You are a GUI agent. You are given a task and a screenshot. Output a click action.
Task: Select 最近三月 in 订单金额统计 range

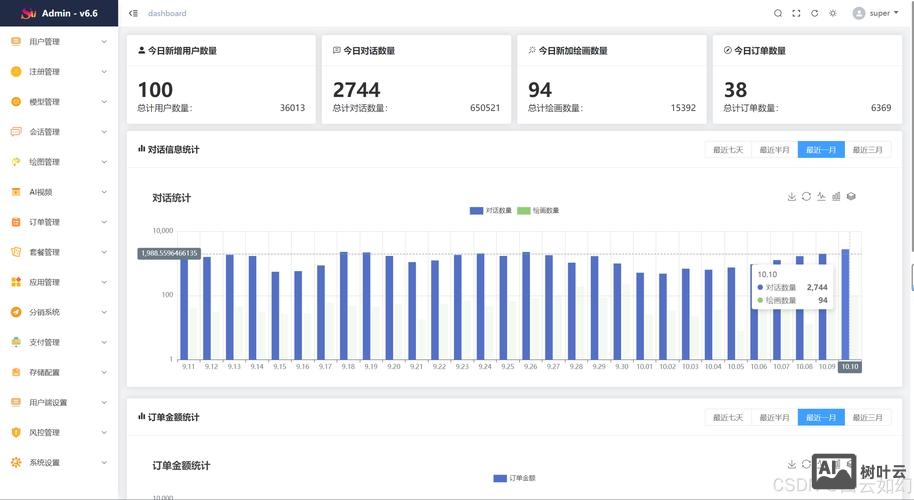868,417
